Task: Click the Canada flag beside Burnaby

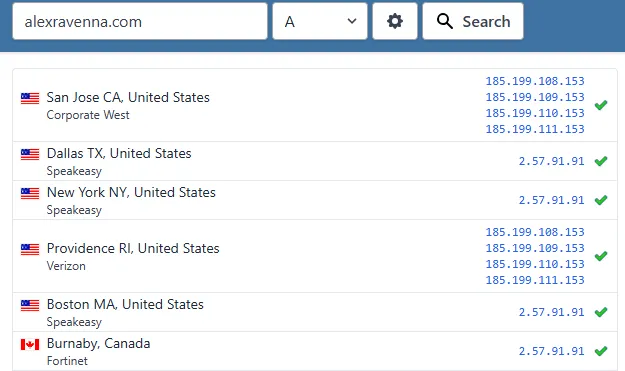Action: click(x=30, y=344)
